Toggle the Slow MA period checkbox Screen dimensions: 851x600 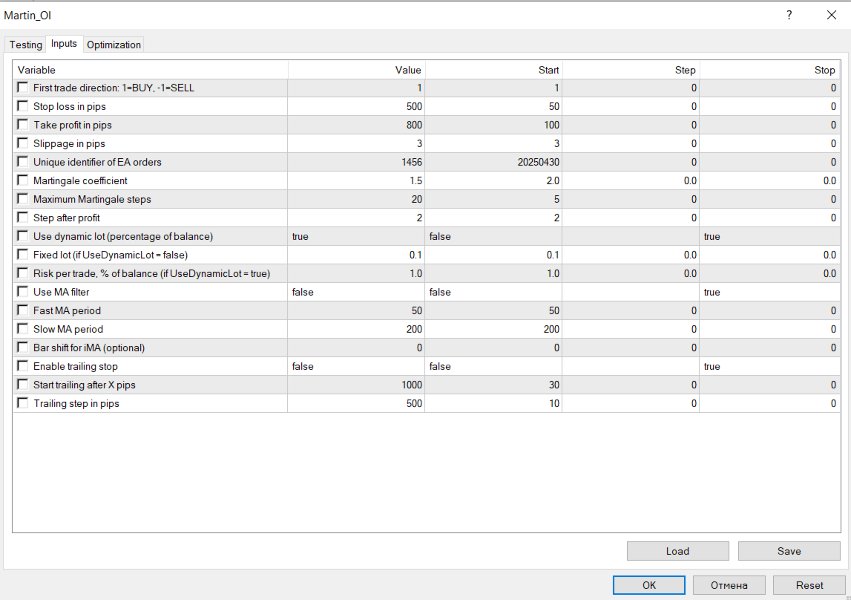click(22, 328)
